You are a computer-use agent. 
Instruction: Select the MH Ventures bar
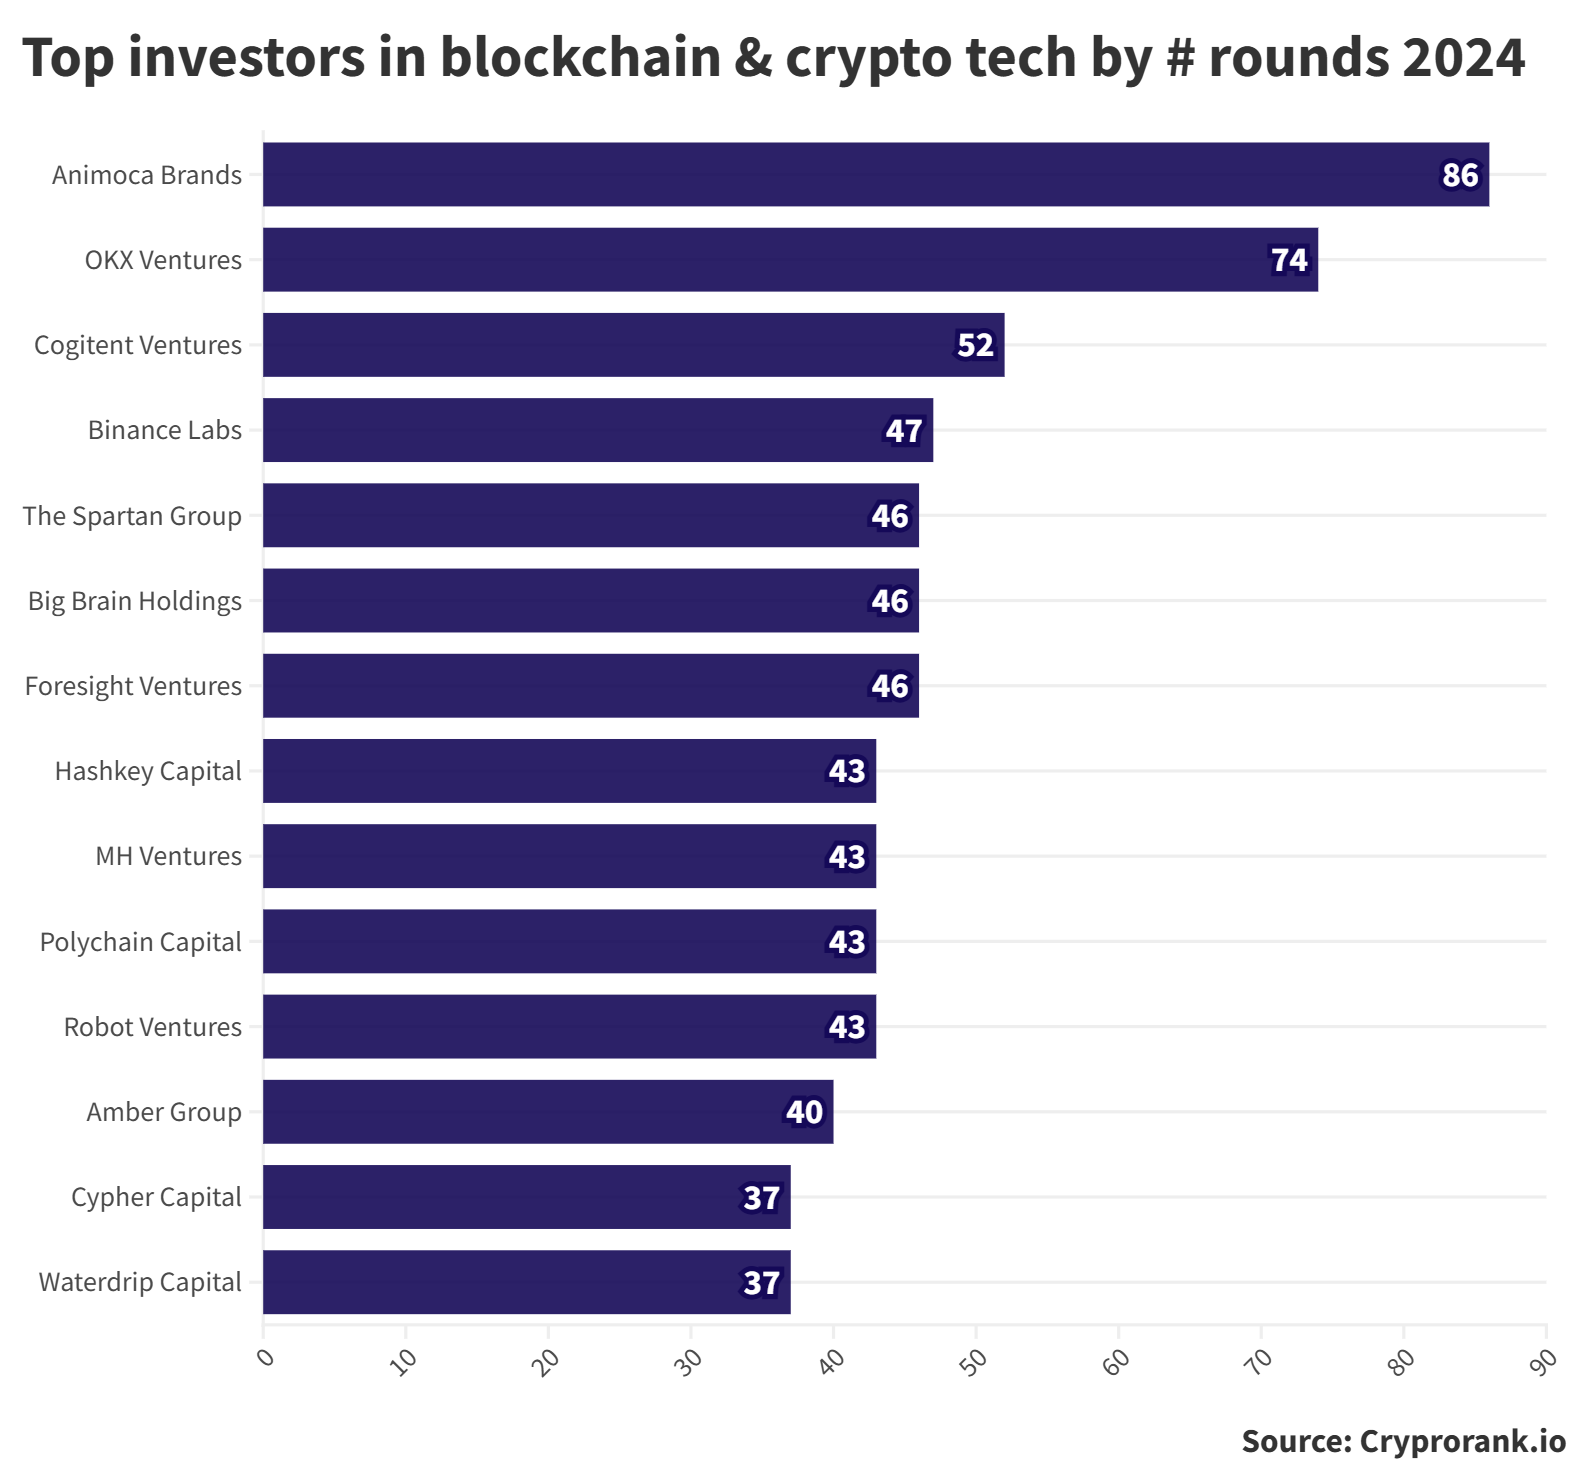tap(570, 856)
